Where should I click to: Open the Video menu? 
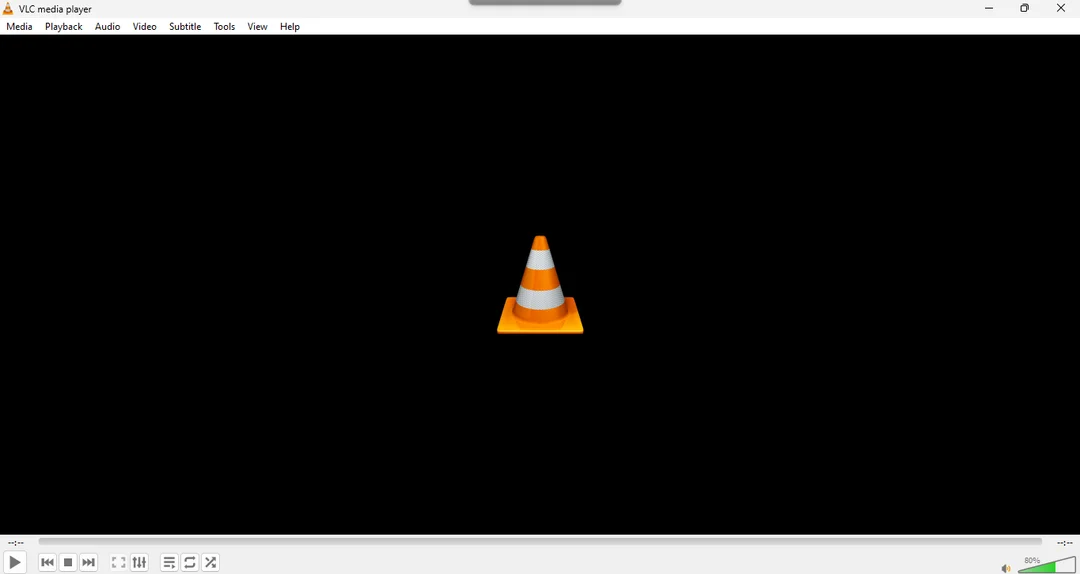pyautogui.click(x=145, y=26)
